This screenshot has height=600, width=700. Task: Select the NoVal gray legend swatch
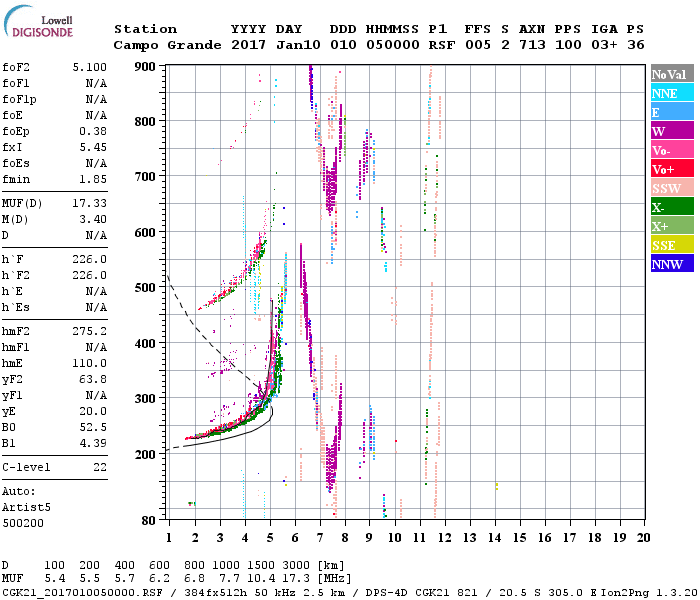(x=672, y=74)
